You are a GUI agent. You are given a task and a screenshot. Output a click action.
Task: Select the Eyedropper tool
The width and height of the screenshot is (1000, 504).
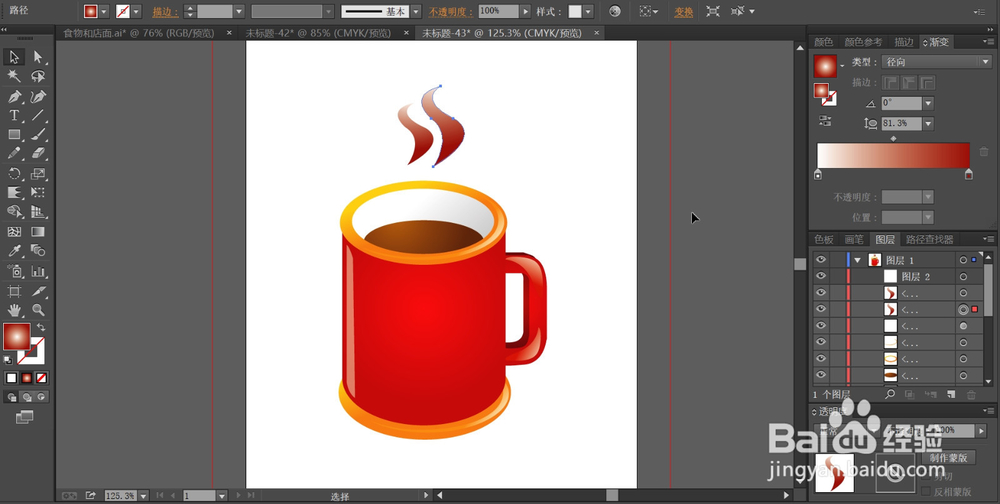14,251
